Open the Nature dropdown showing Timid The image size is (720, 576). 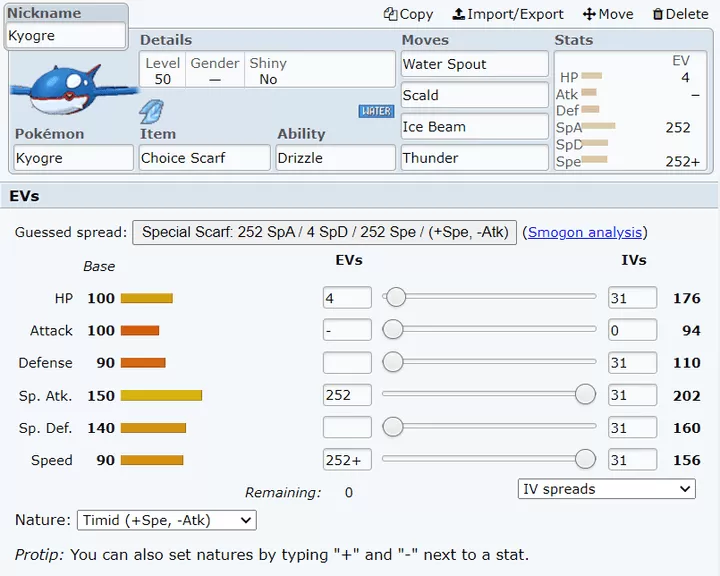point(167,520)
